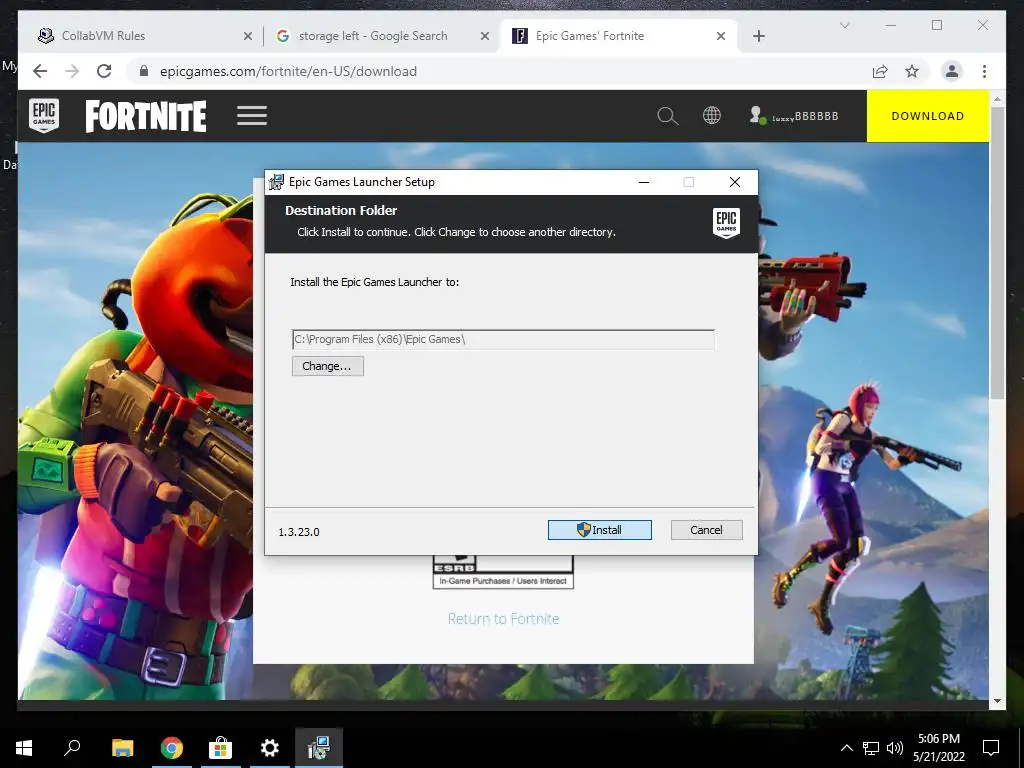Image resolution: width=1024 pixels, height=768 pixels.
Task: Open the Windows Start menu
Action: 24,748
